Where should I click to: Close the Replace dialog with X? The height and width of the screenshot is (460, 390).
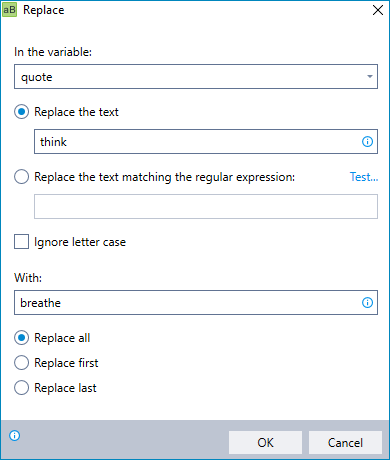(378, 10)
